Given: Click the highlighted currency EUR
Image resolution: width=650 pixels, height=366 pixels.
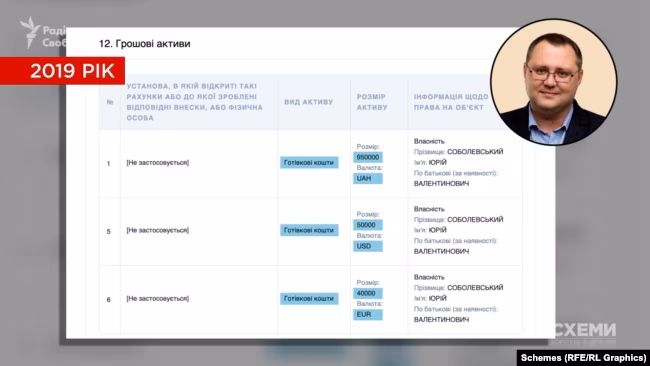Looking at the screenshot, I should coord(368,315).
